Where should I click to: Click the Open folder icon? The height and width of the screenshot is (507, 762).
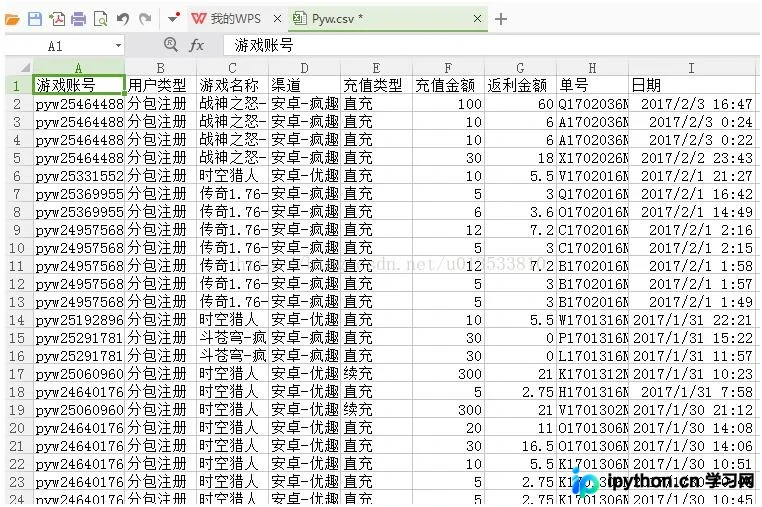tap(12, 19)
